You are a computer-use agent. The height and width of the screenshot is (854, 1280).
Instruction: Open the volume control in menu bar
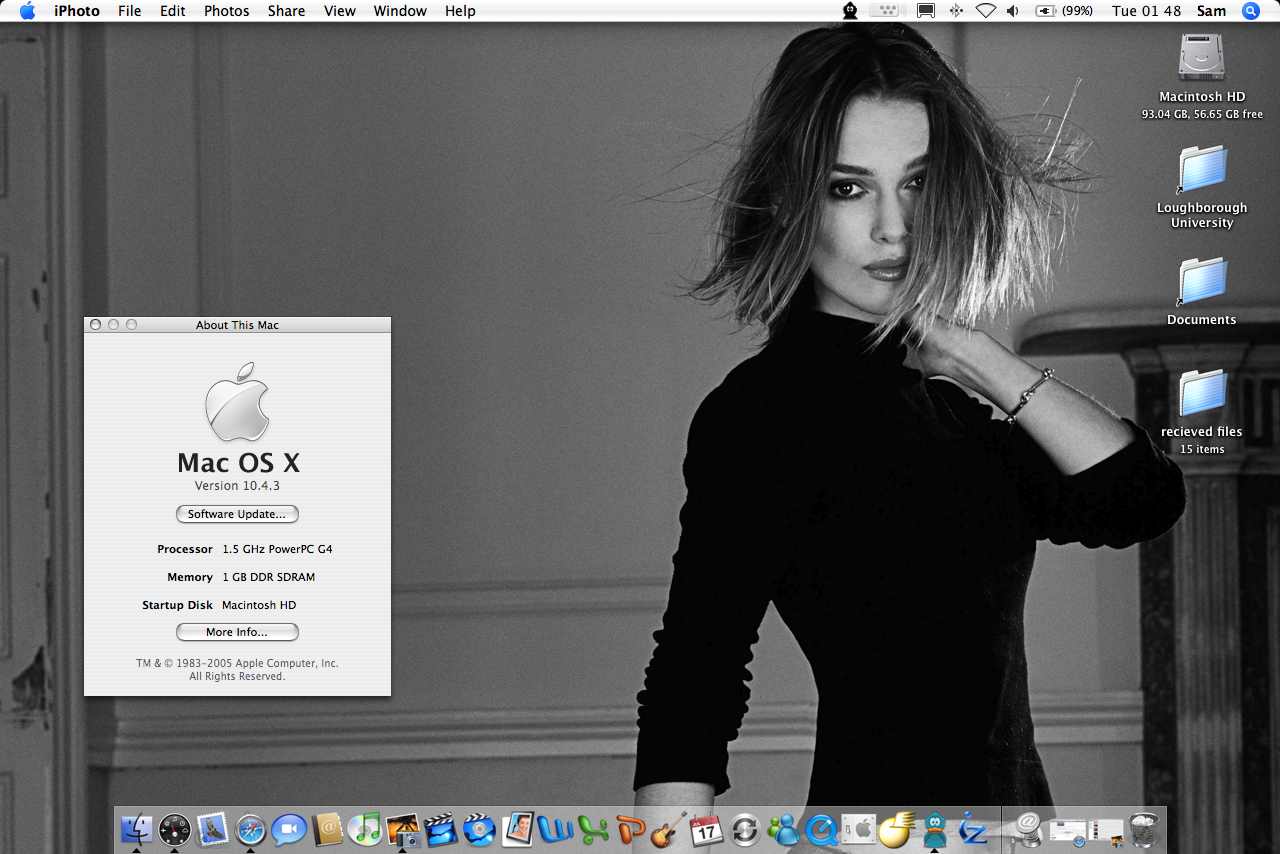[x=1013, y=11]
